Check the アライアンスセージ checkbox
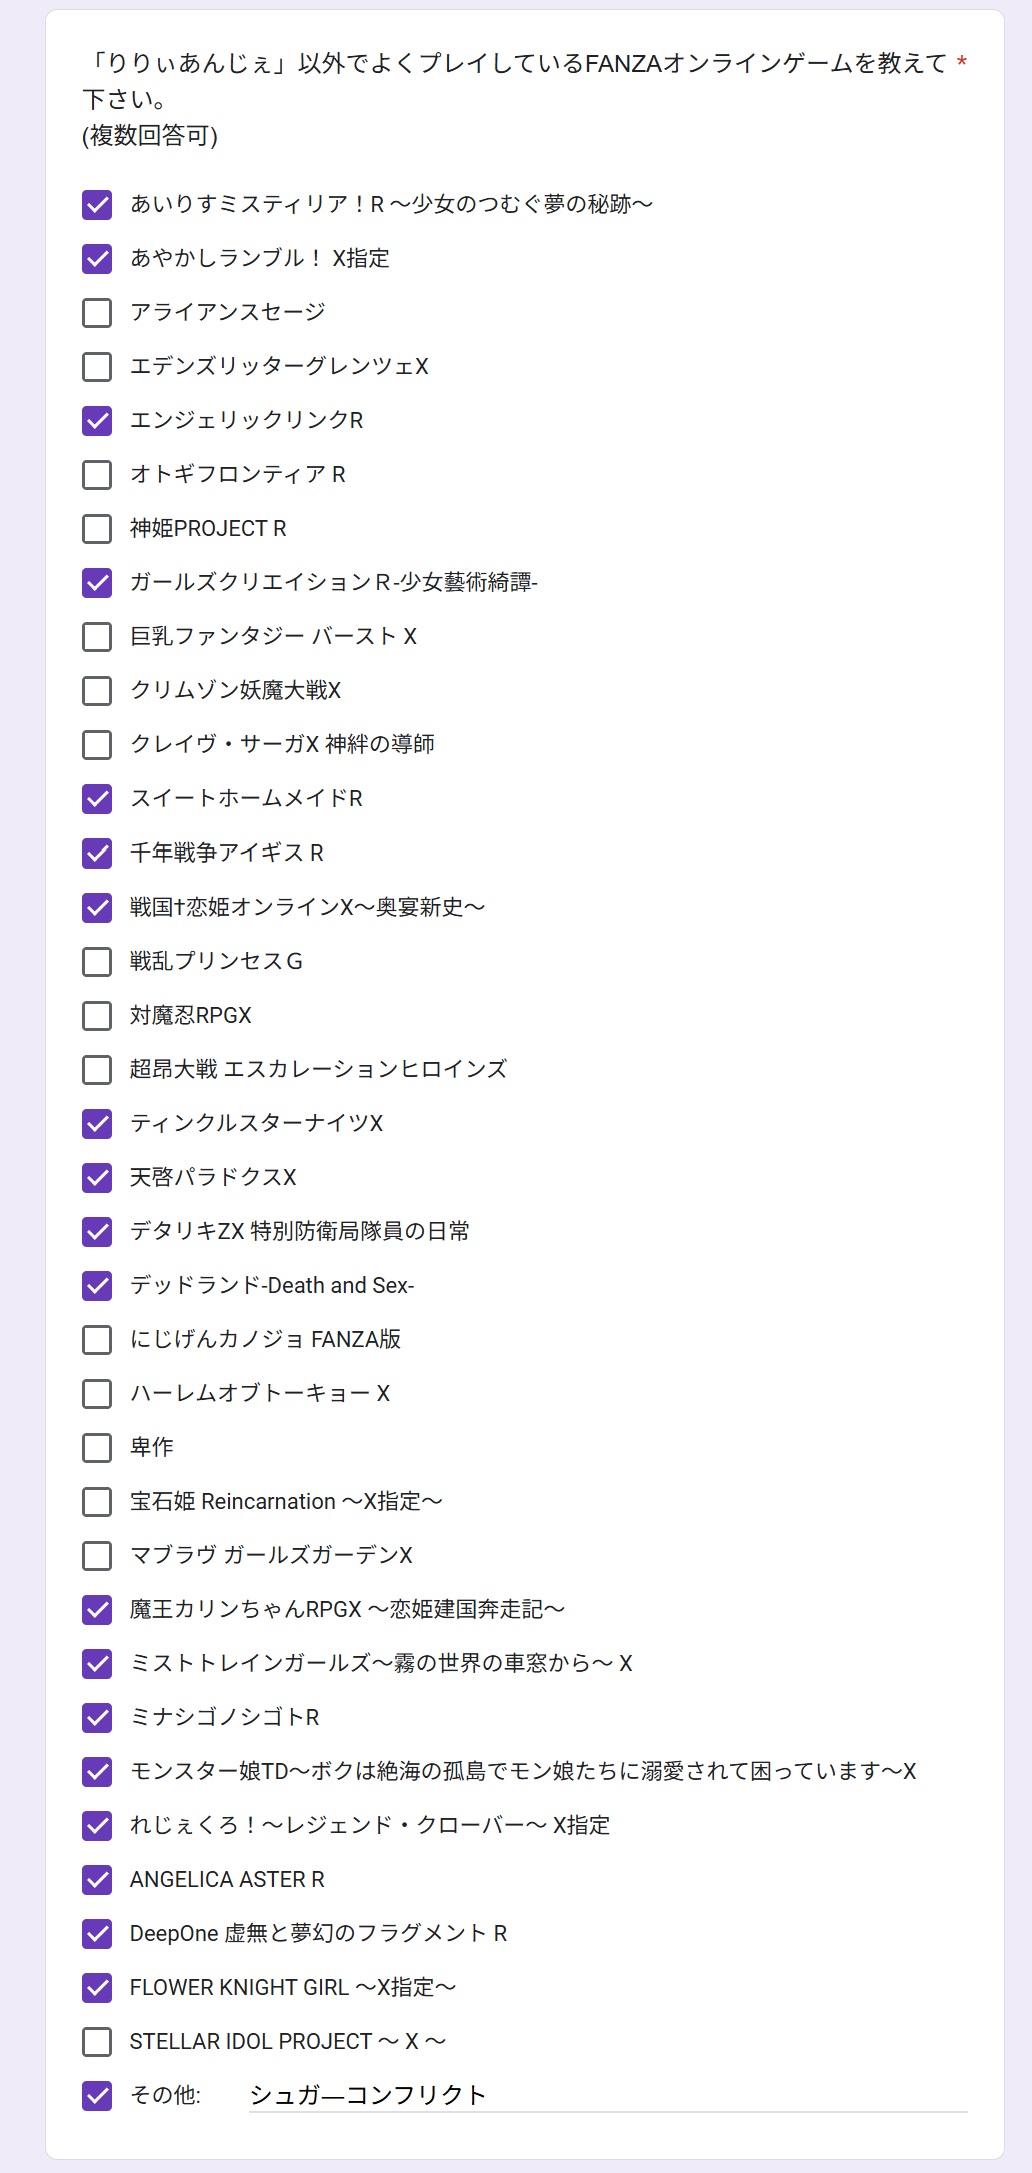This screenshot has width=1032, height=2173. click(x=97, y=312)
